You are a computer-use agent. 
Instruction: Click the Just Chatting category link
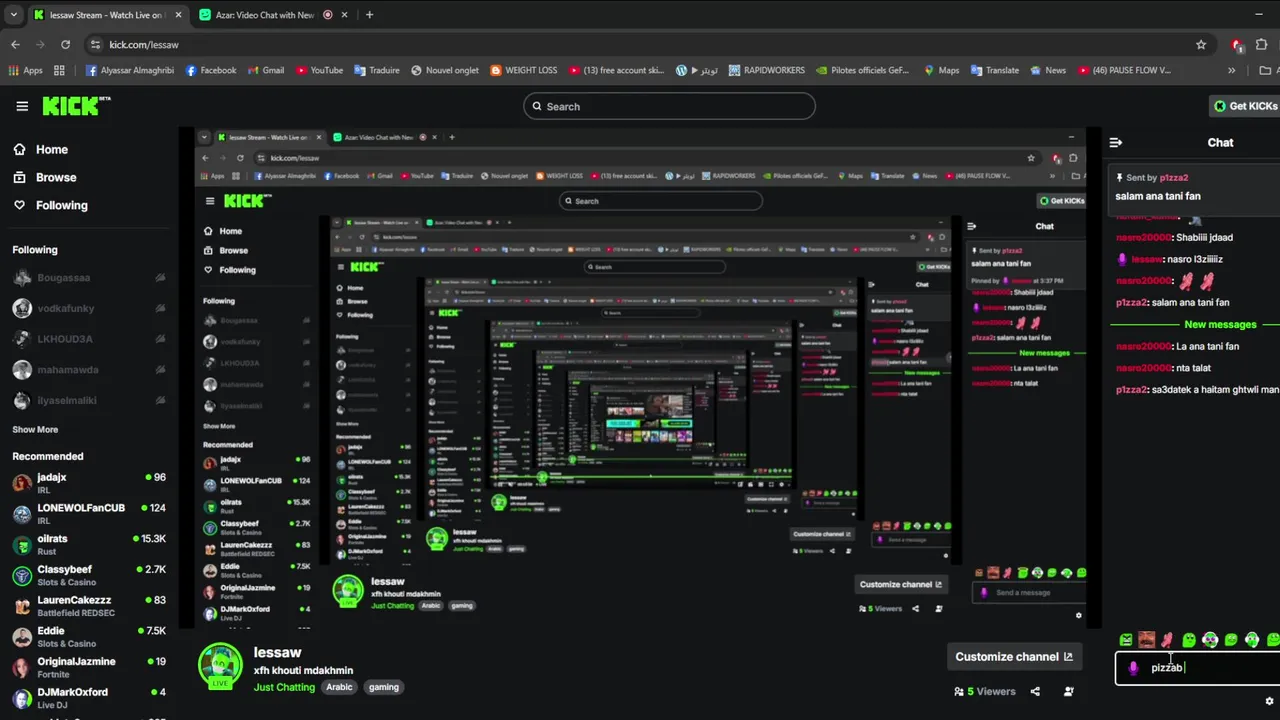click(284, 687)
